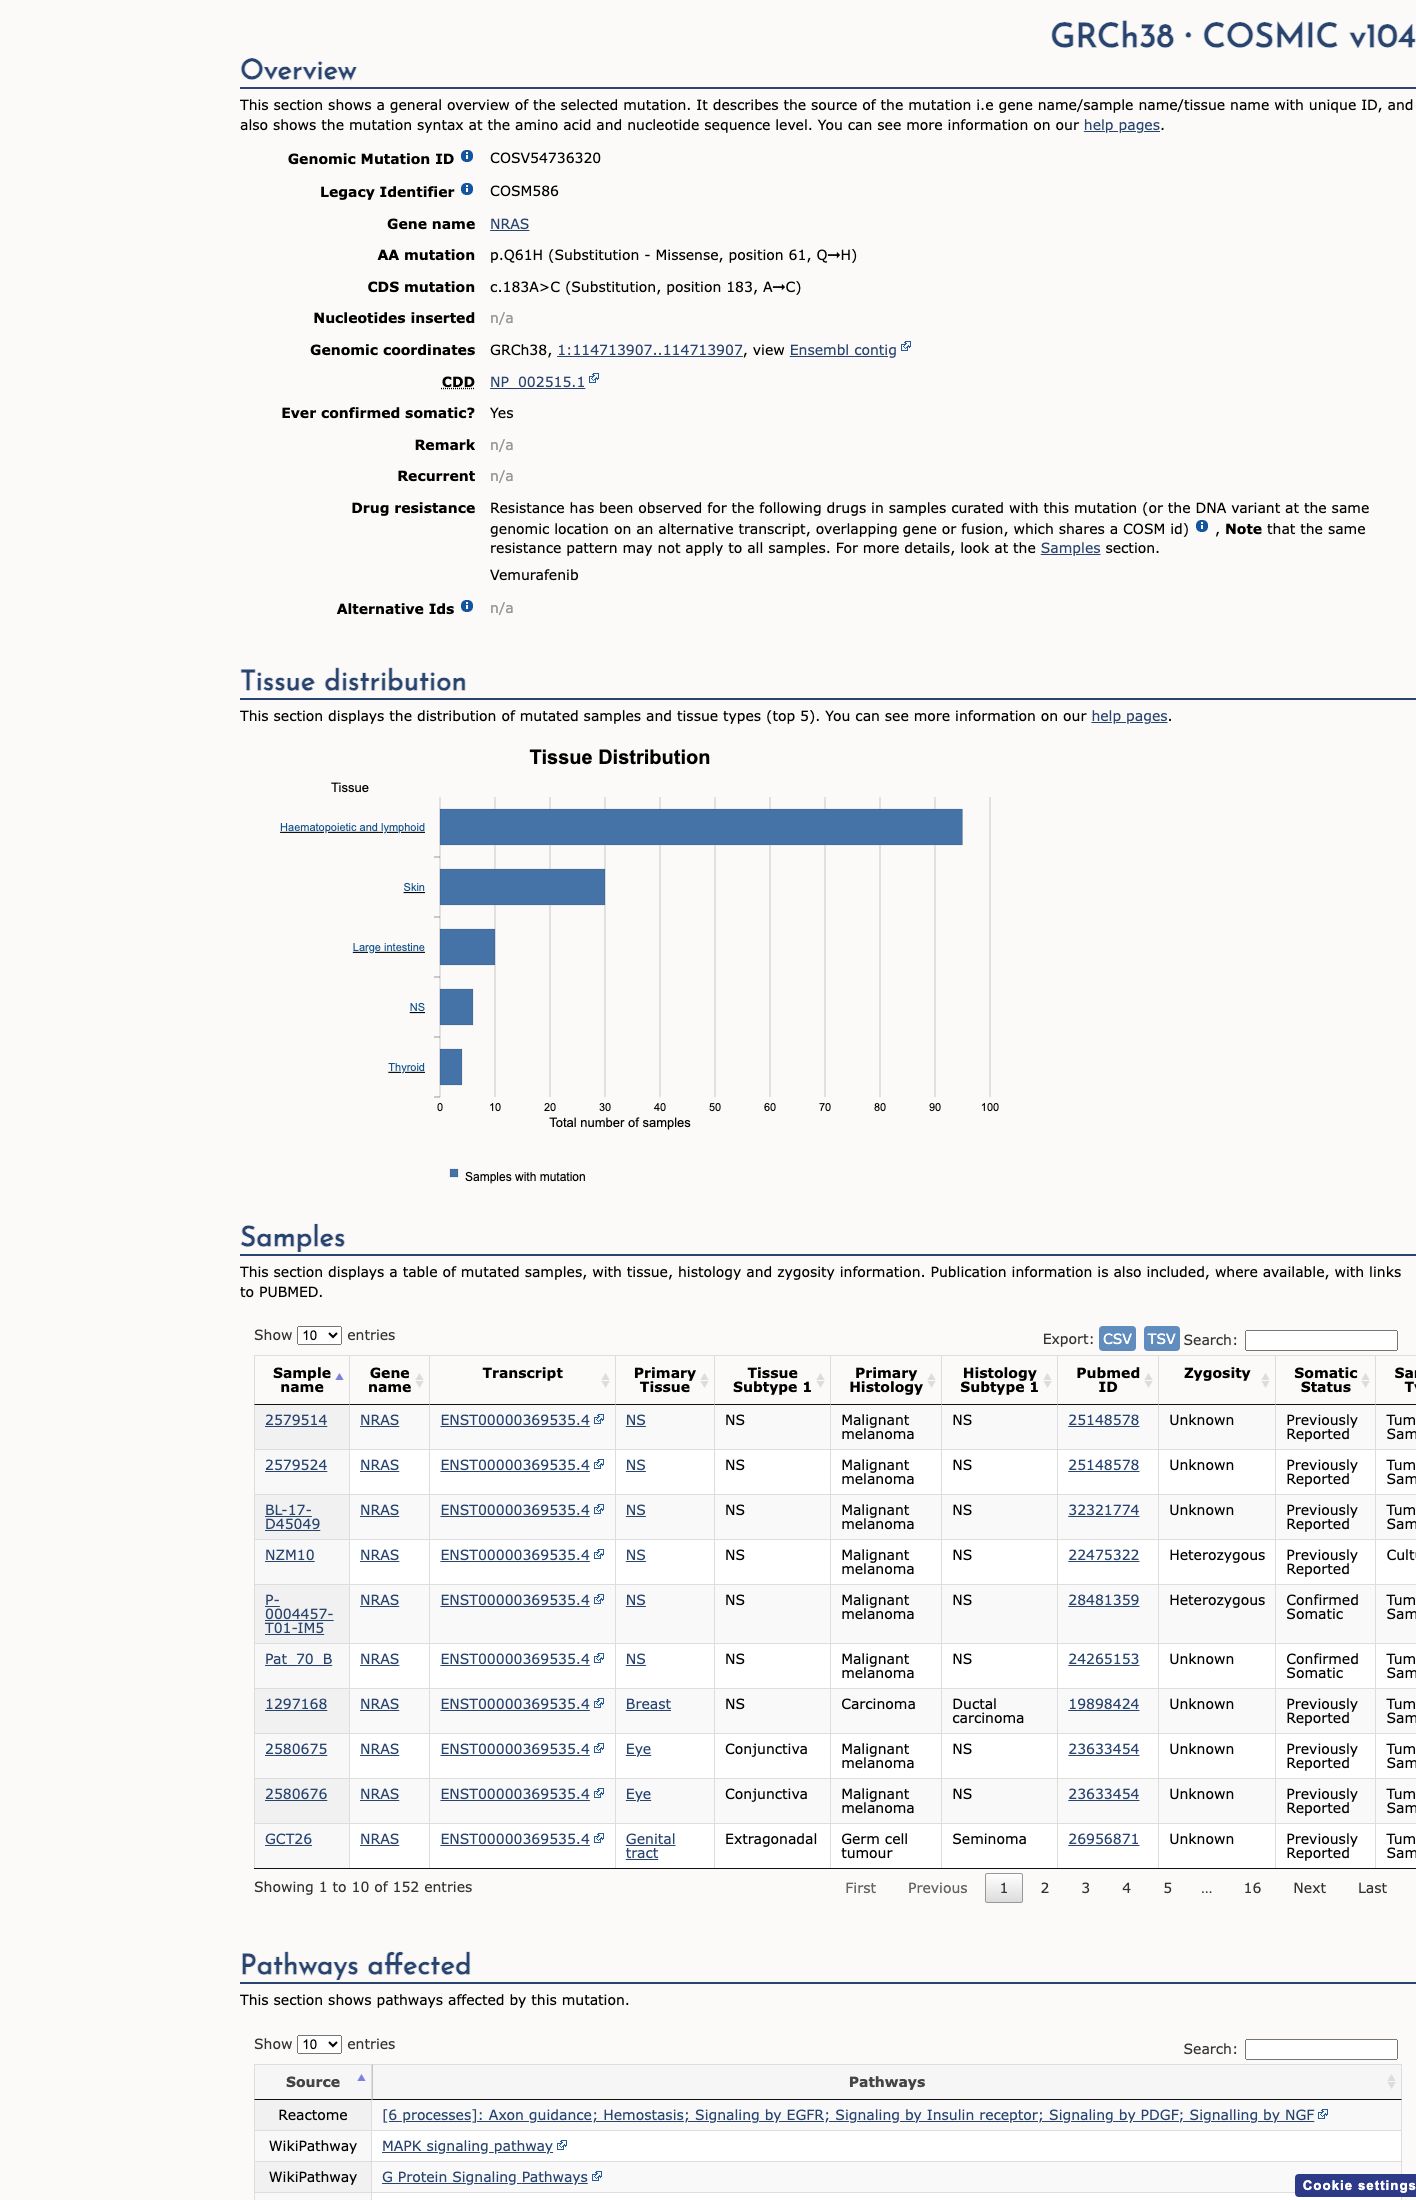Go to page 2 of samples

pos(1045,1888)
